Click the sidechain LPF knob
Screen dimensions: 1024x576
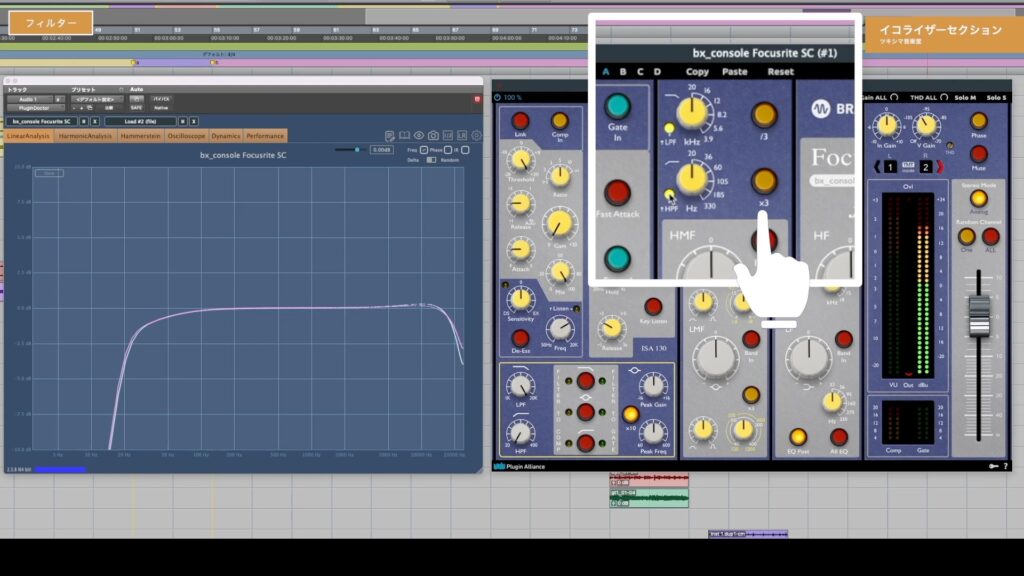tap(520, 385)
